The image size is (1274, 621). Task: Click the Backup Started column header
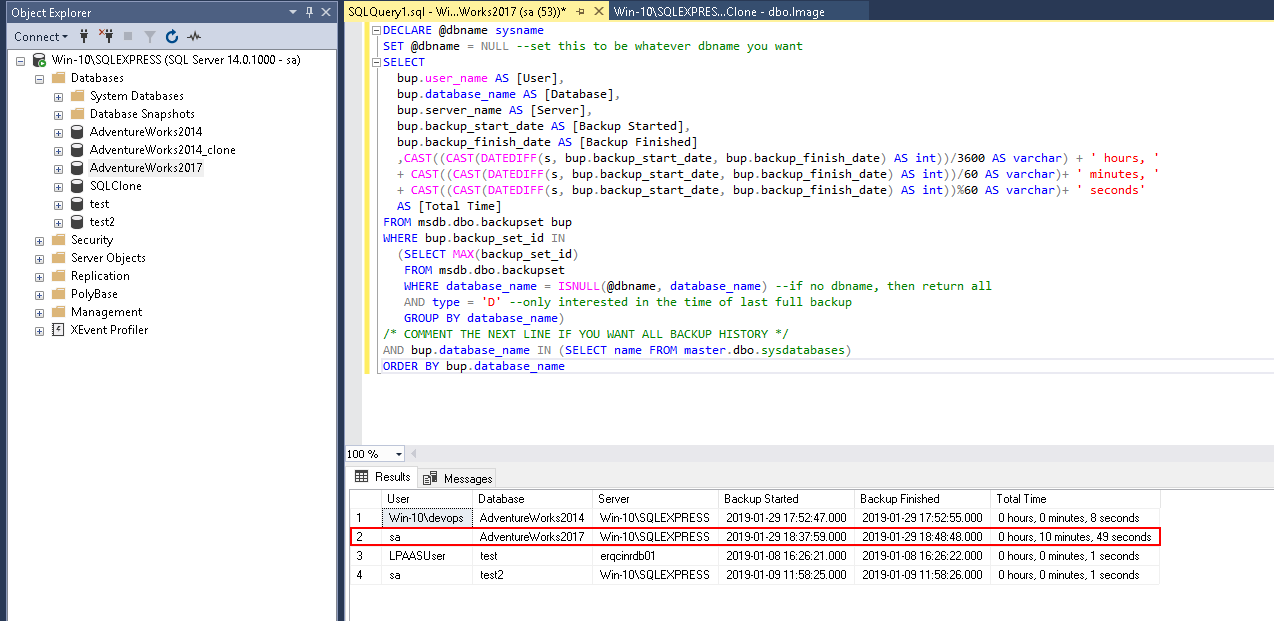point(761,499)
